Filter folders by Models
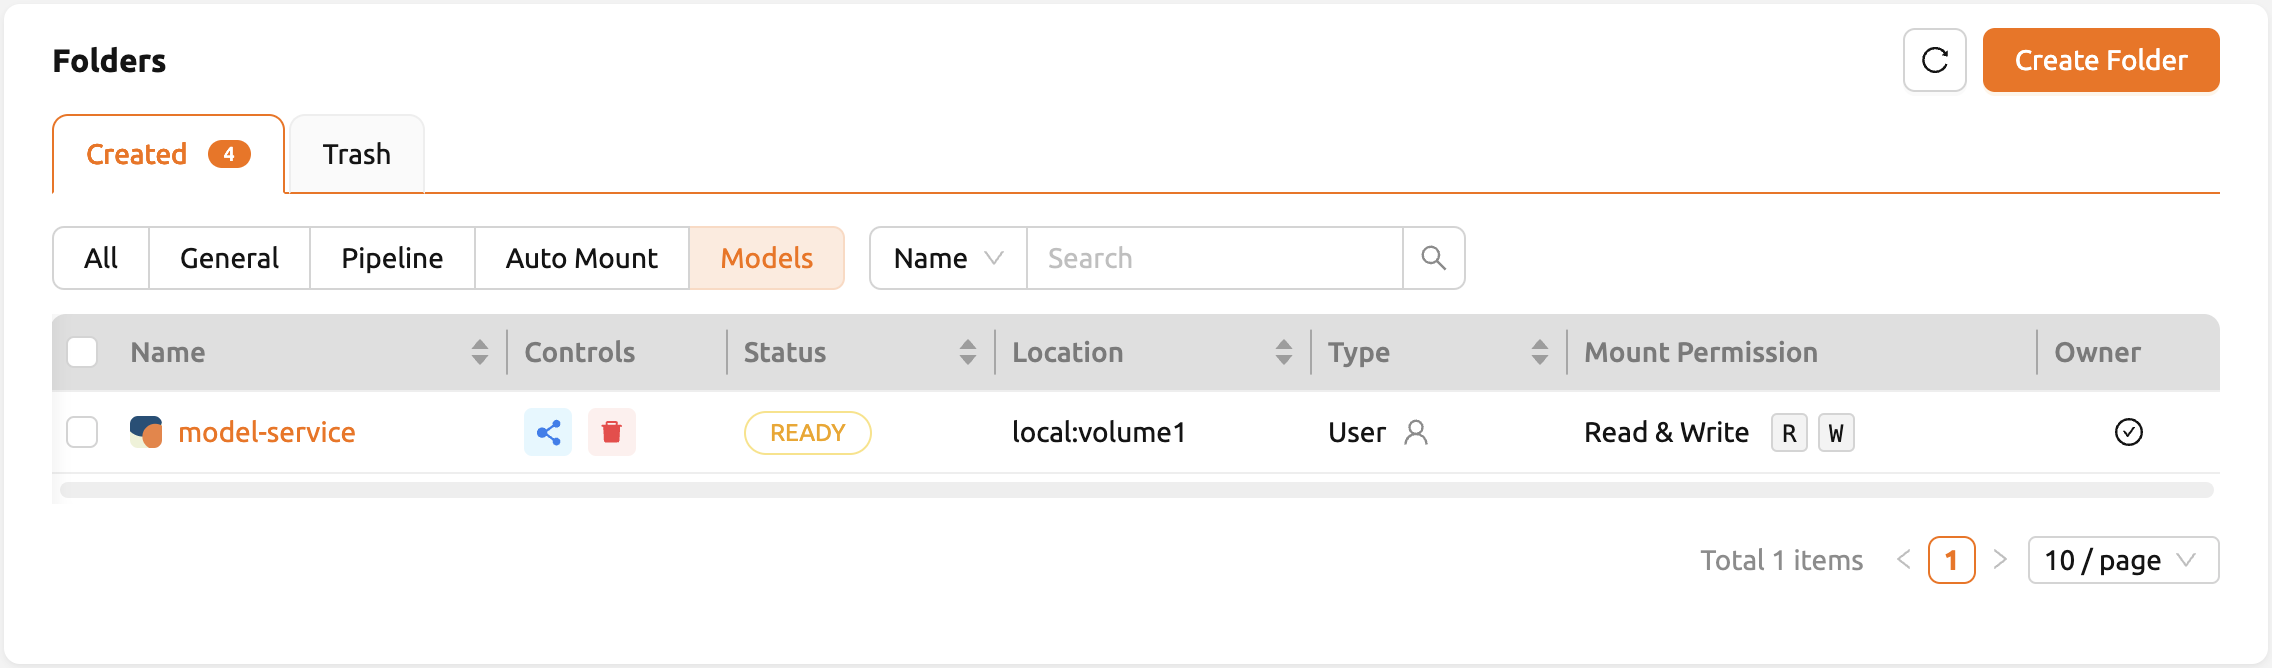The width and height of the screenshot is (2272, 668). point(767,258)
